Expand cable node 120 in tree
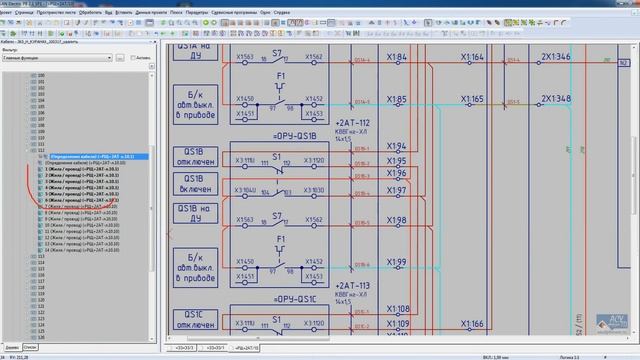This screenshot has width=640, height=360. coord(28,300)
